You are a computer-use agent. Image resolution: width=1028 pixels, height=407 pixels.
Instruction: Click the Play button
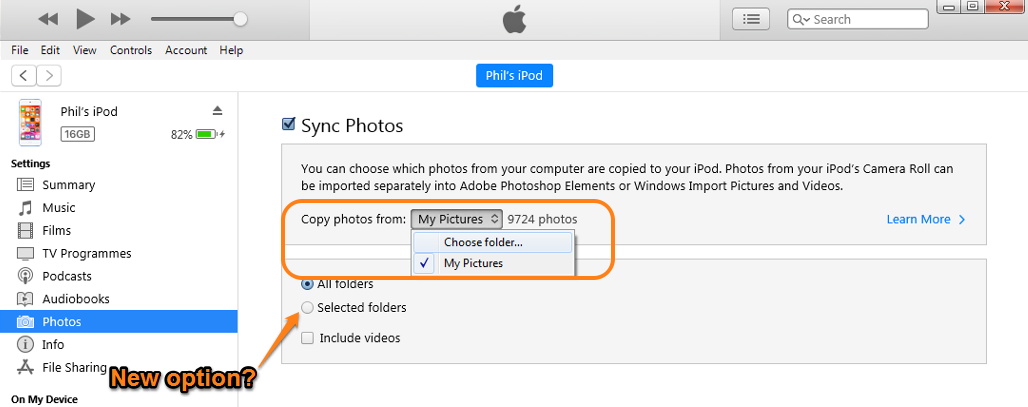click(85, 19)
